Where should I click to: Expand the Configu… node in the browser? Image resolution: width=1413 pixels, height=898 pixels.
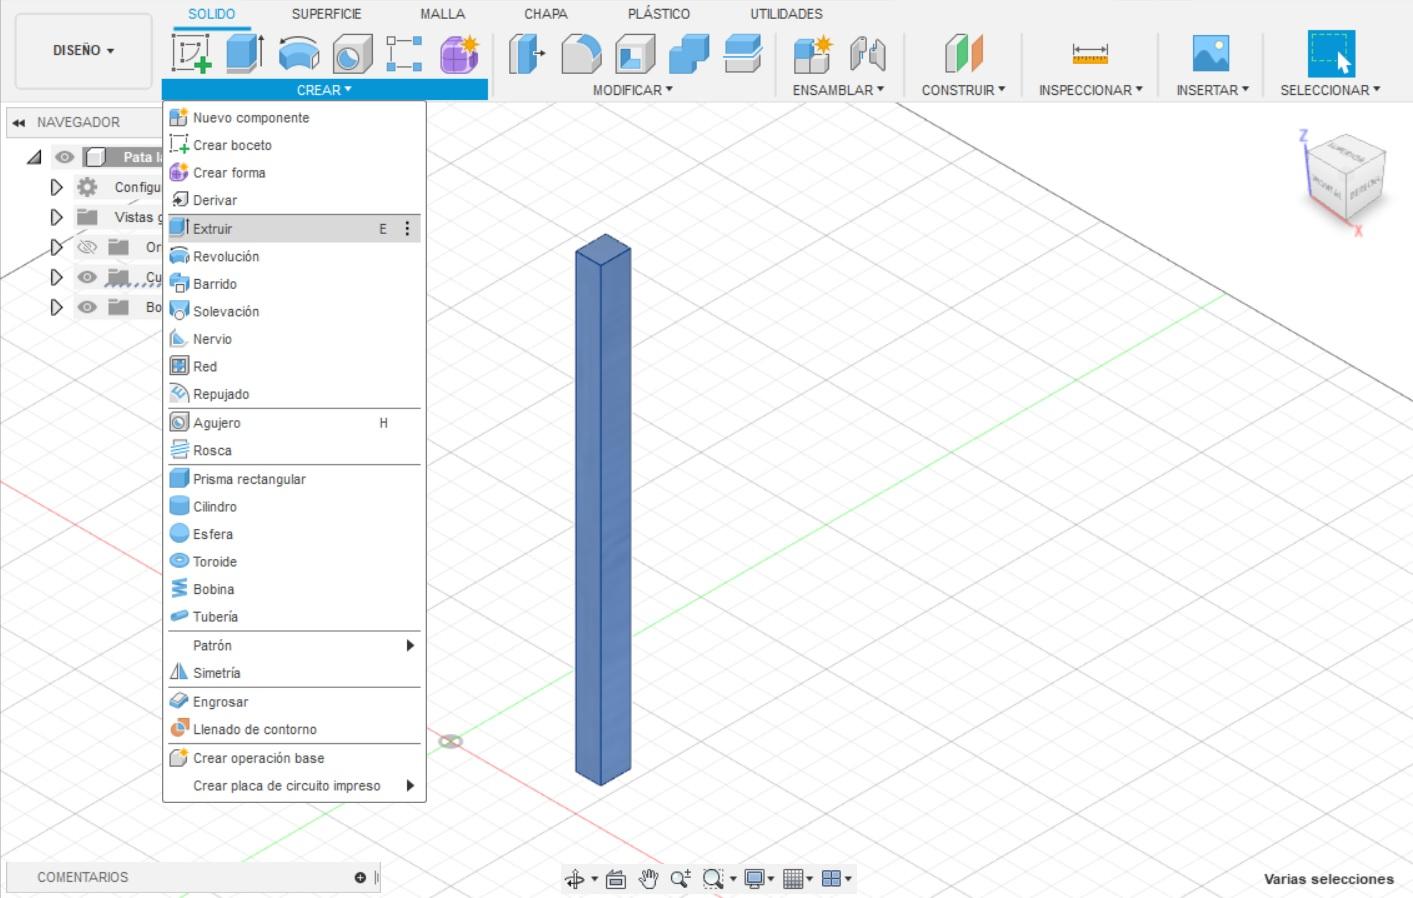pos(56,187)
